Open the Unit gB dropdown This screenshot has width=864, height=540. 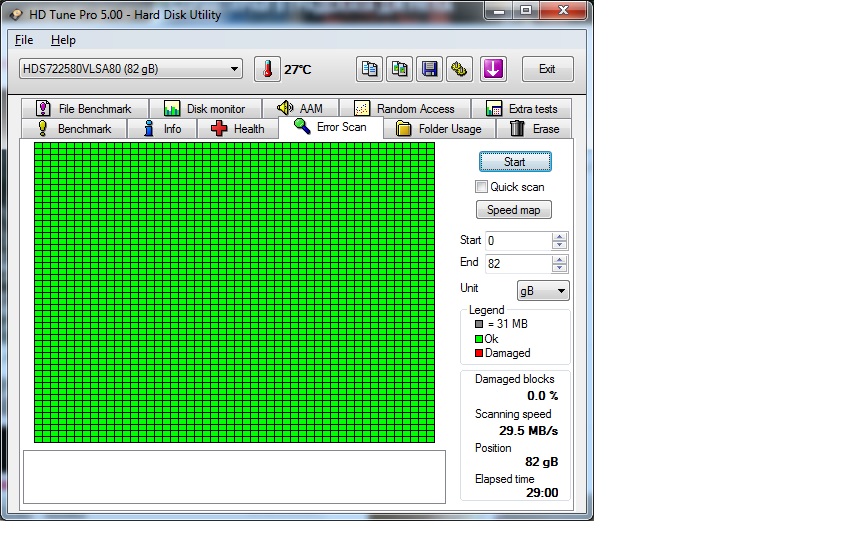click(x=542, y=290)
